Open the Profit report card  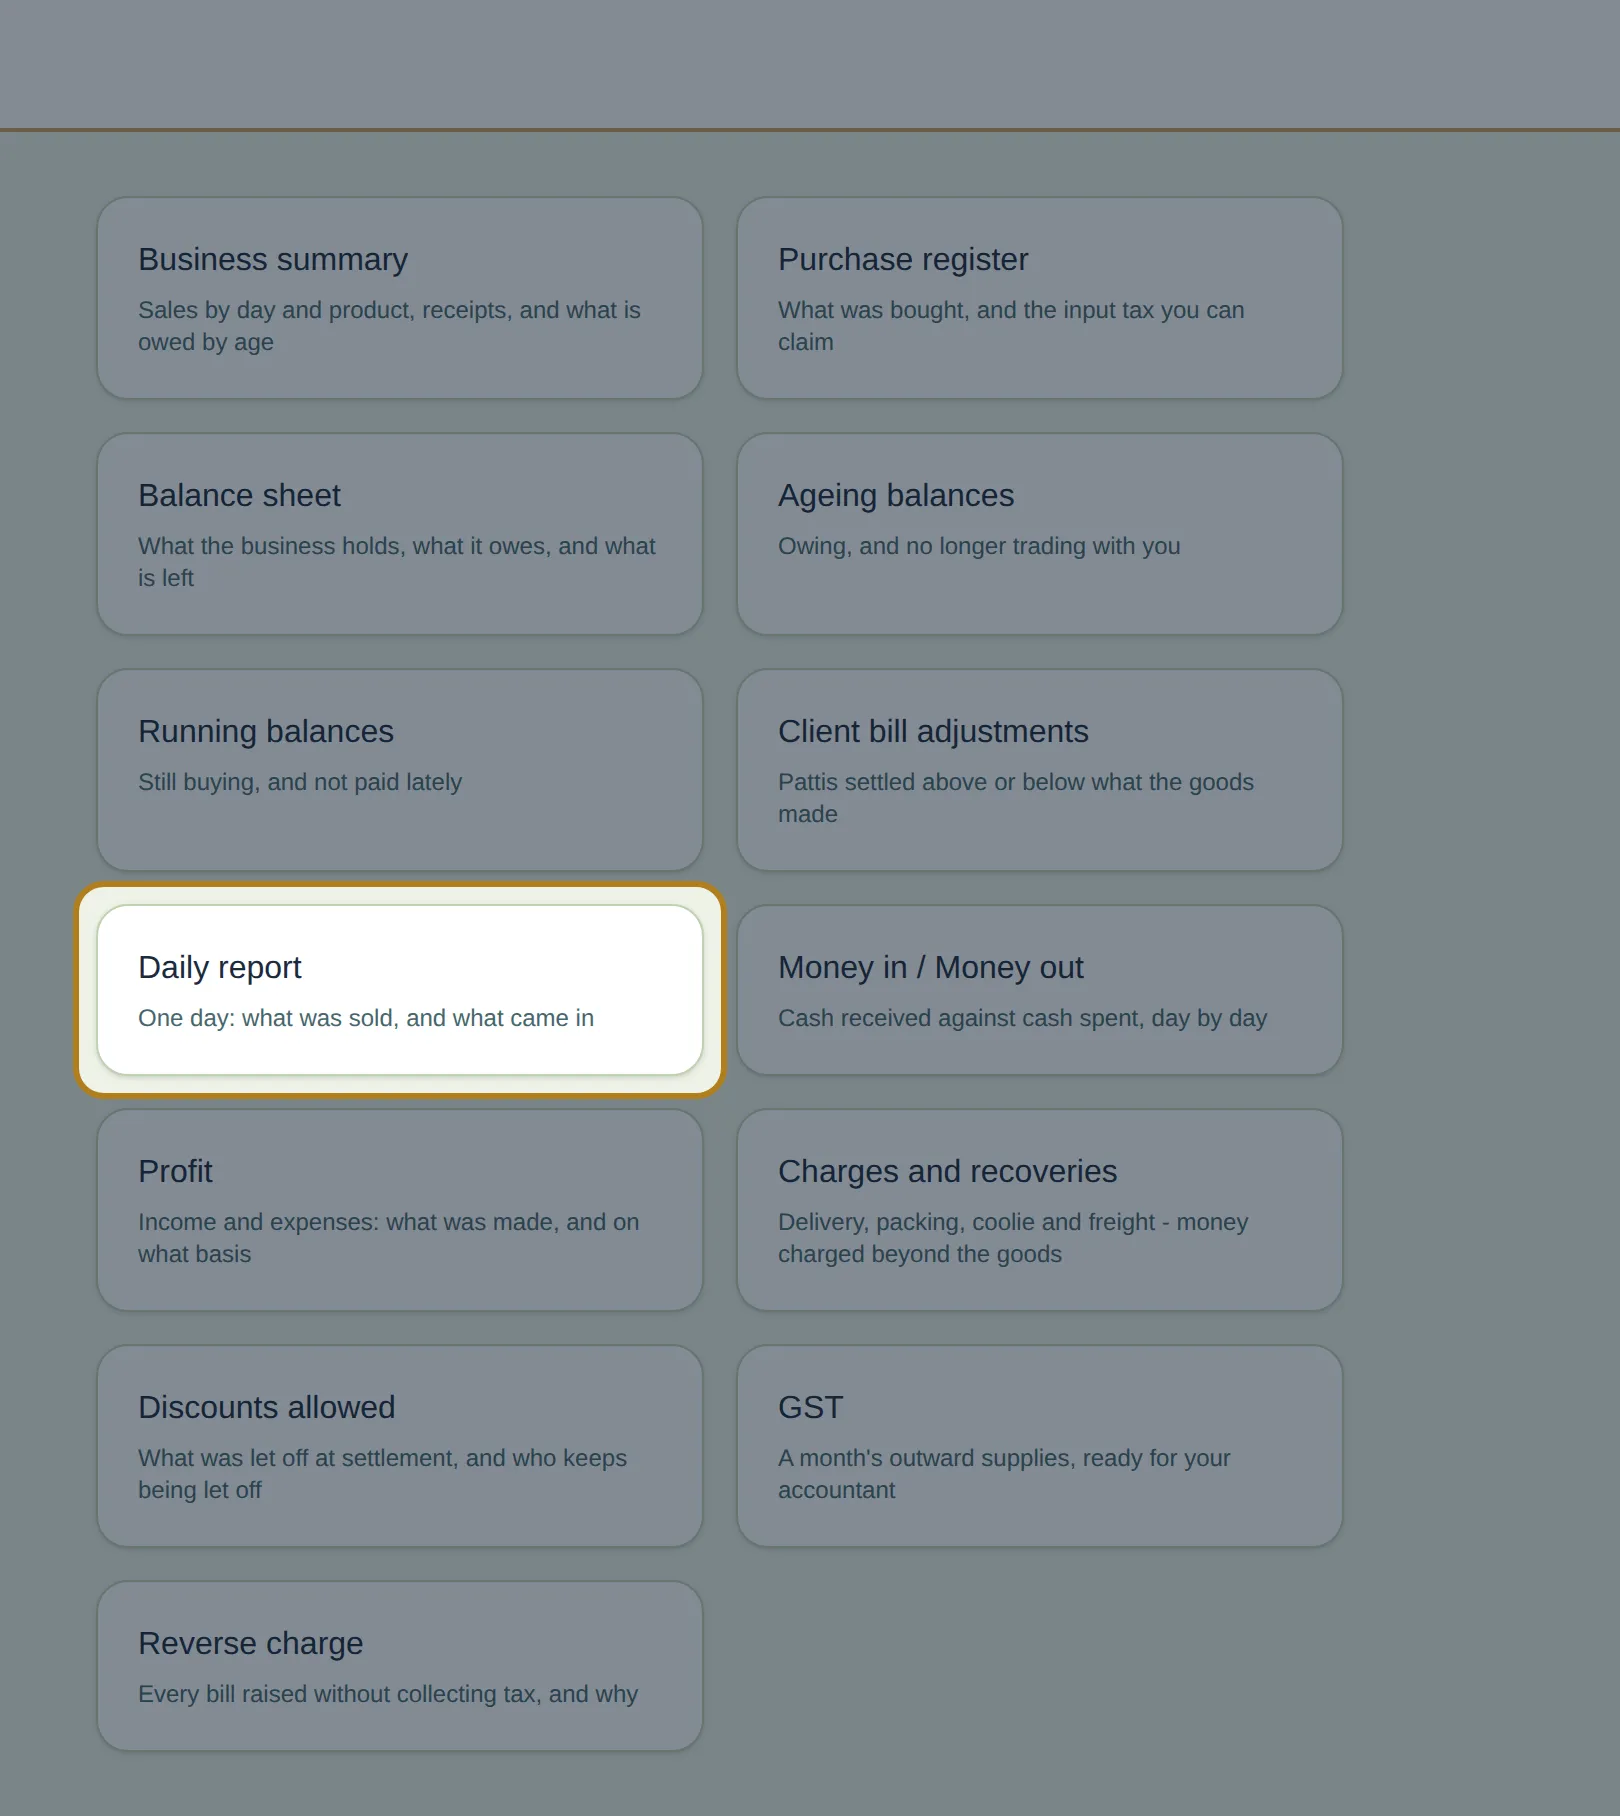click(400, 1210)
